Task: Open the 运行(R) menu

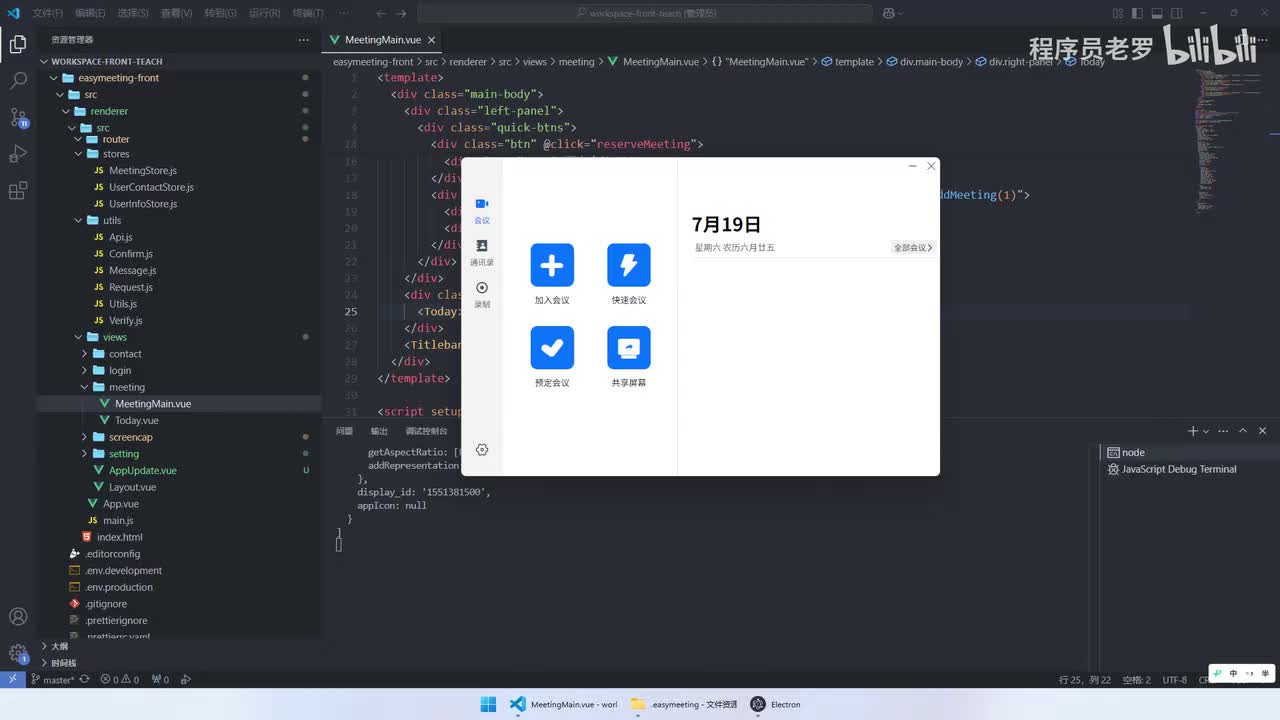Action: click(x=264, y=13)
